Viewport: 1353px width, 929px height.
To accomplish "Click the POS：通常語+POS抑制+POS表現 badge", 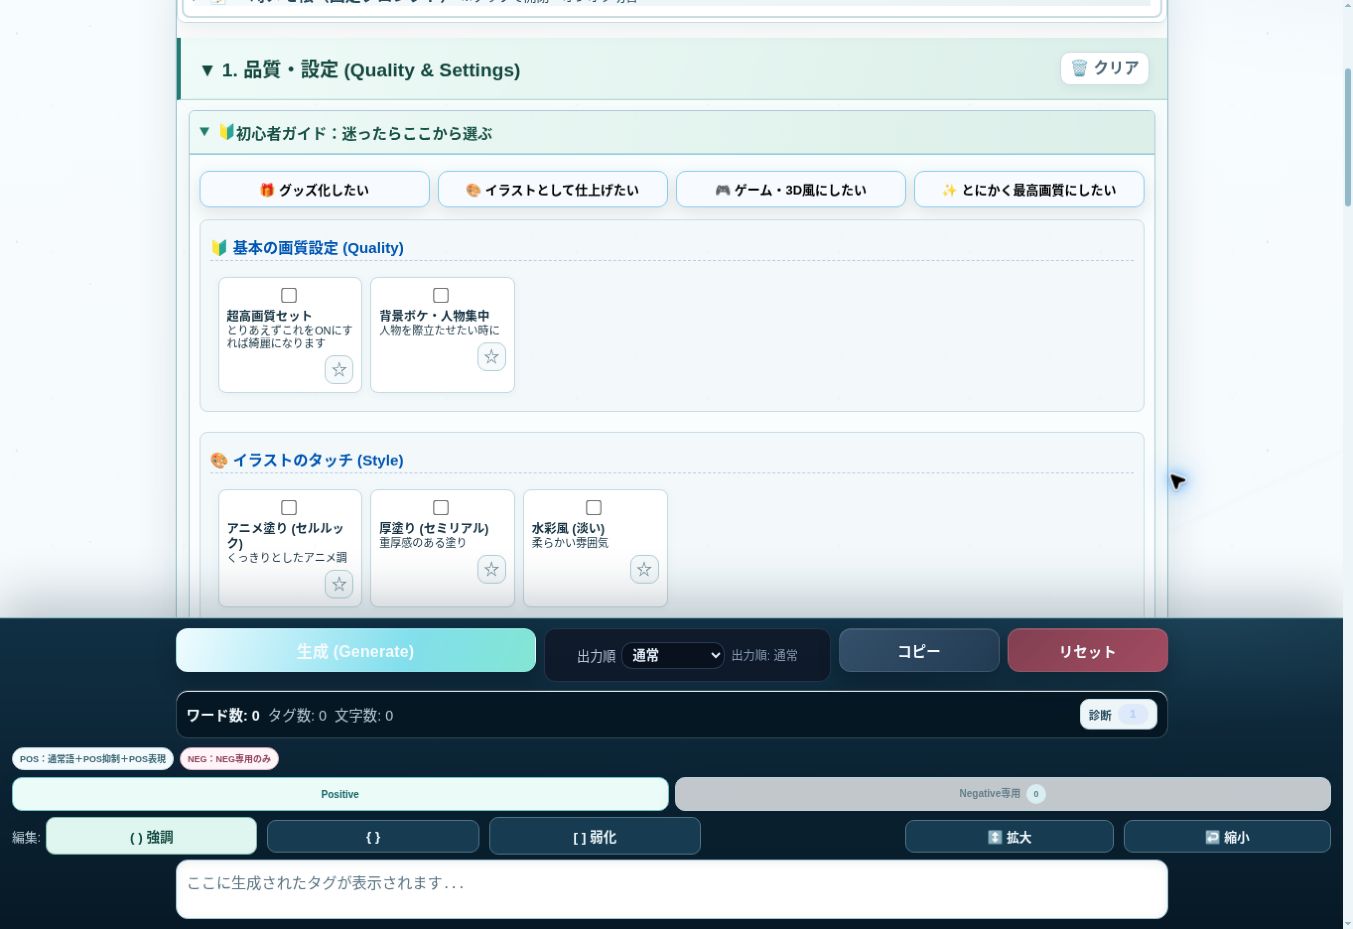I will (x=93, y=759).
